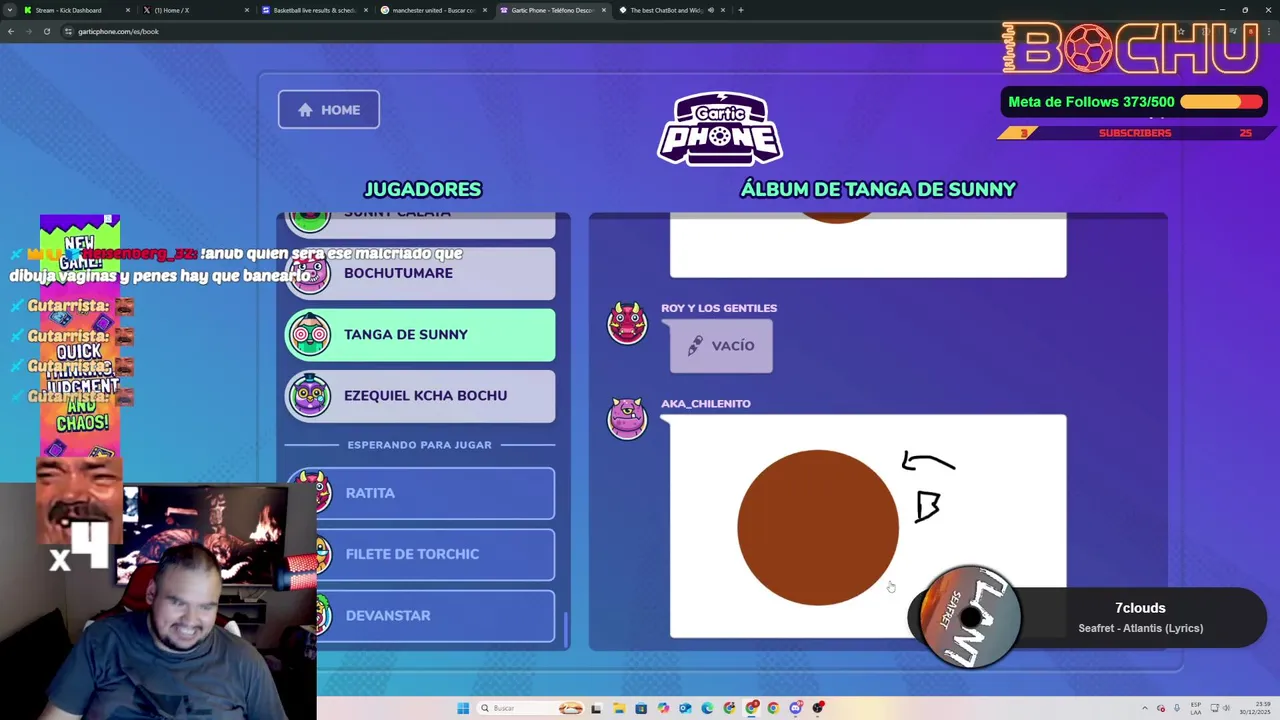1280x720 pixels.
Task: Select player TANGA DE SUNNY
Action: 420,334
